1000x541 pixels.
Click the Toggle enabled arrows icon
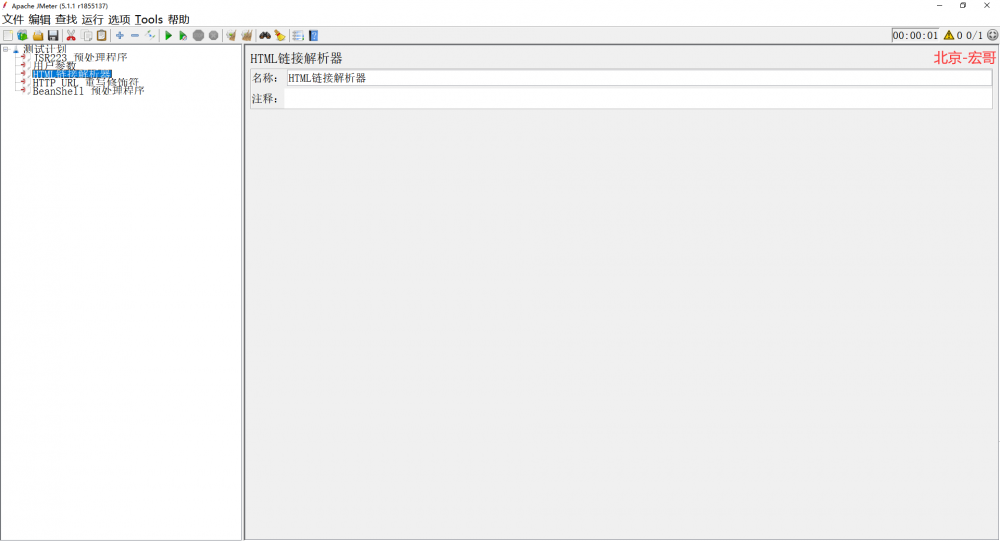(151, 36)
